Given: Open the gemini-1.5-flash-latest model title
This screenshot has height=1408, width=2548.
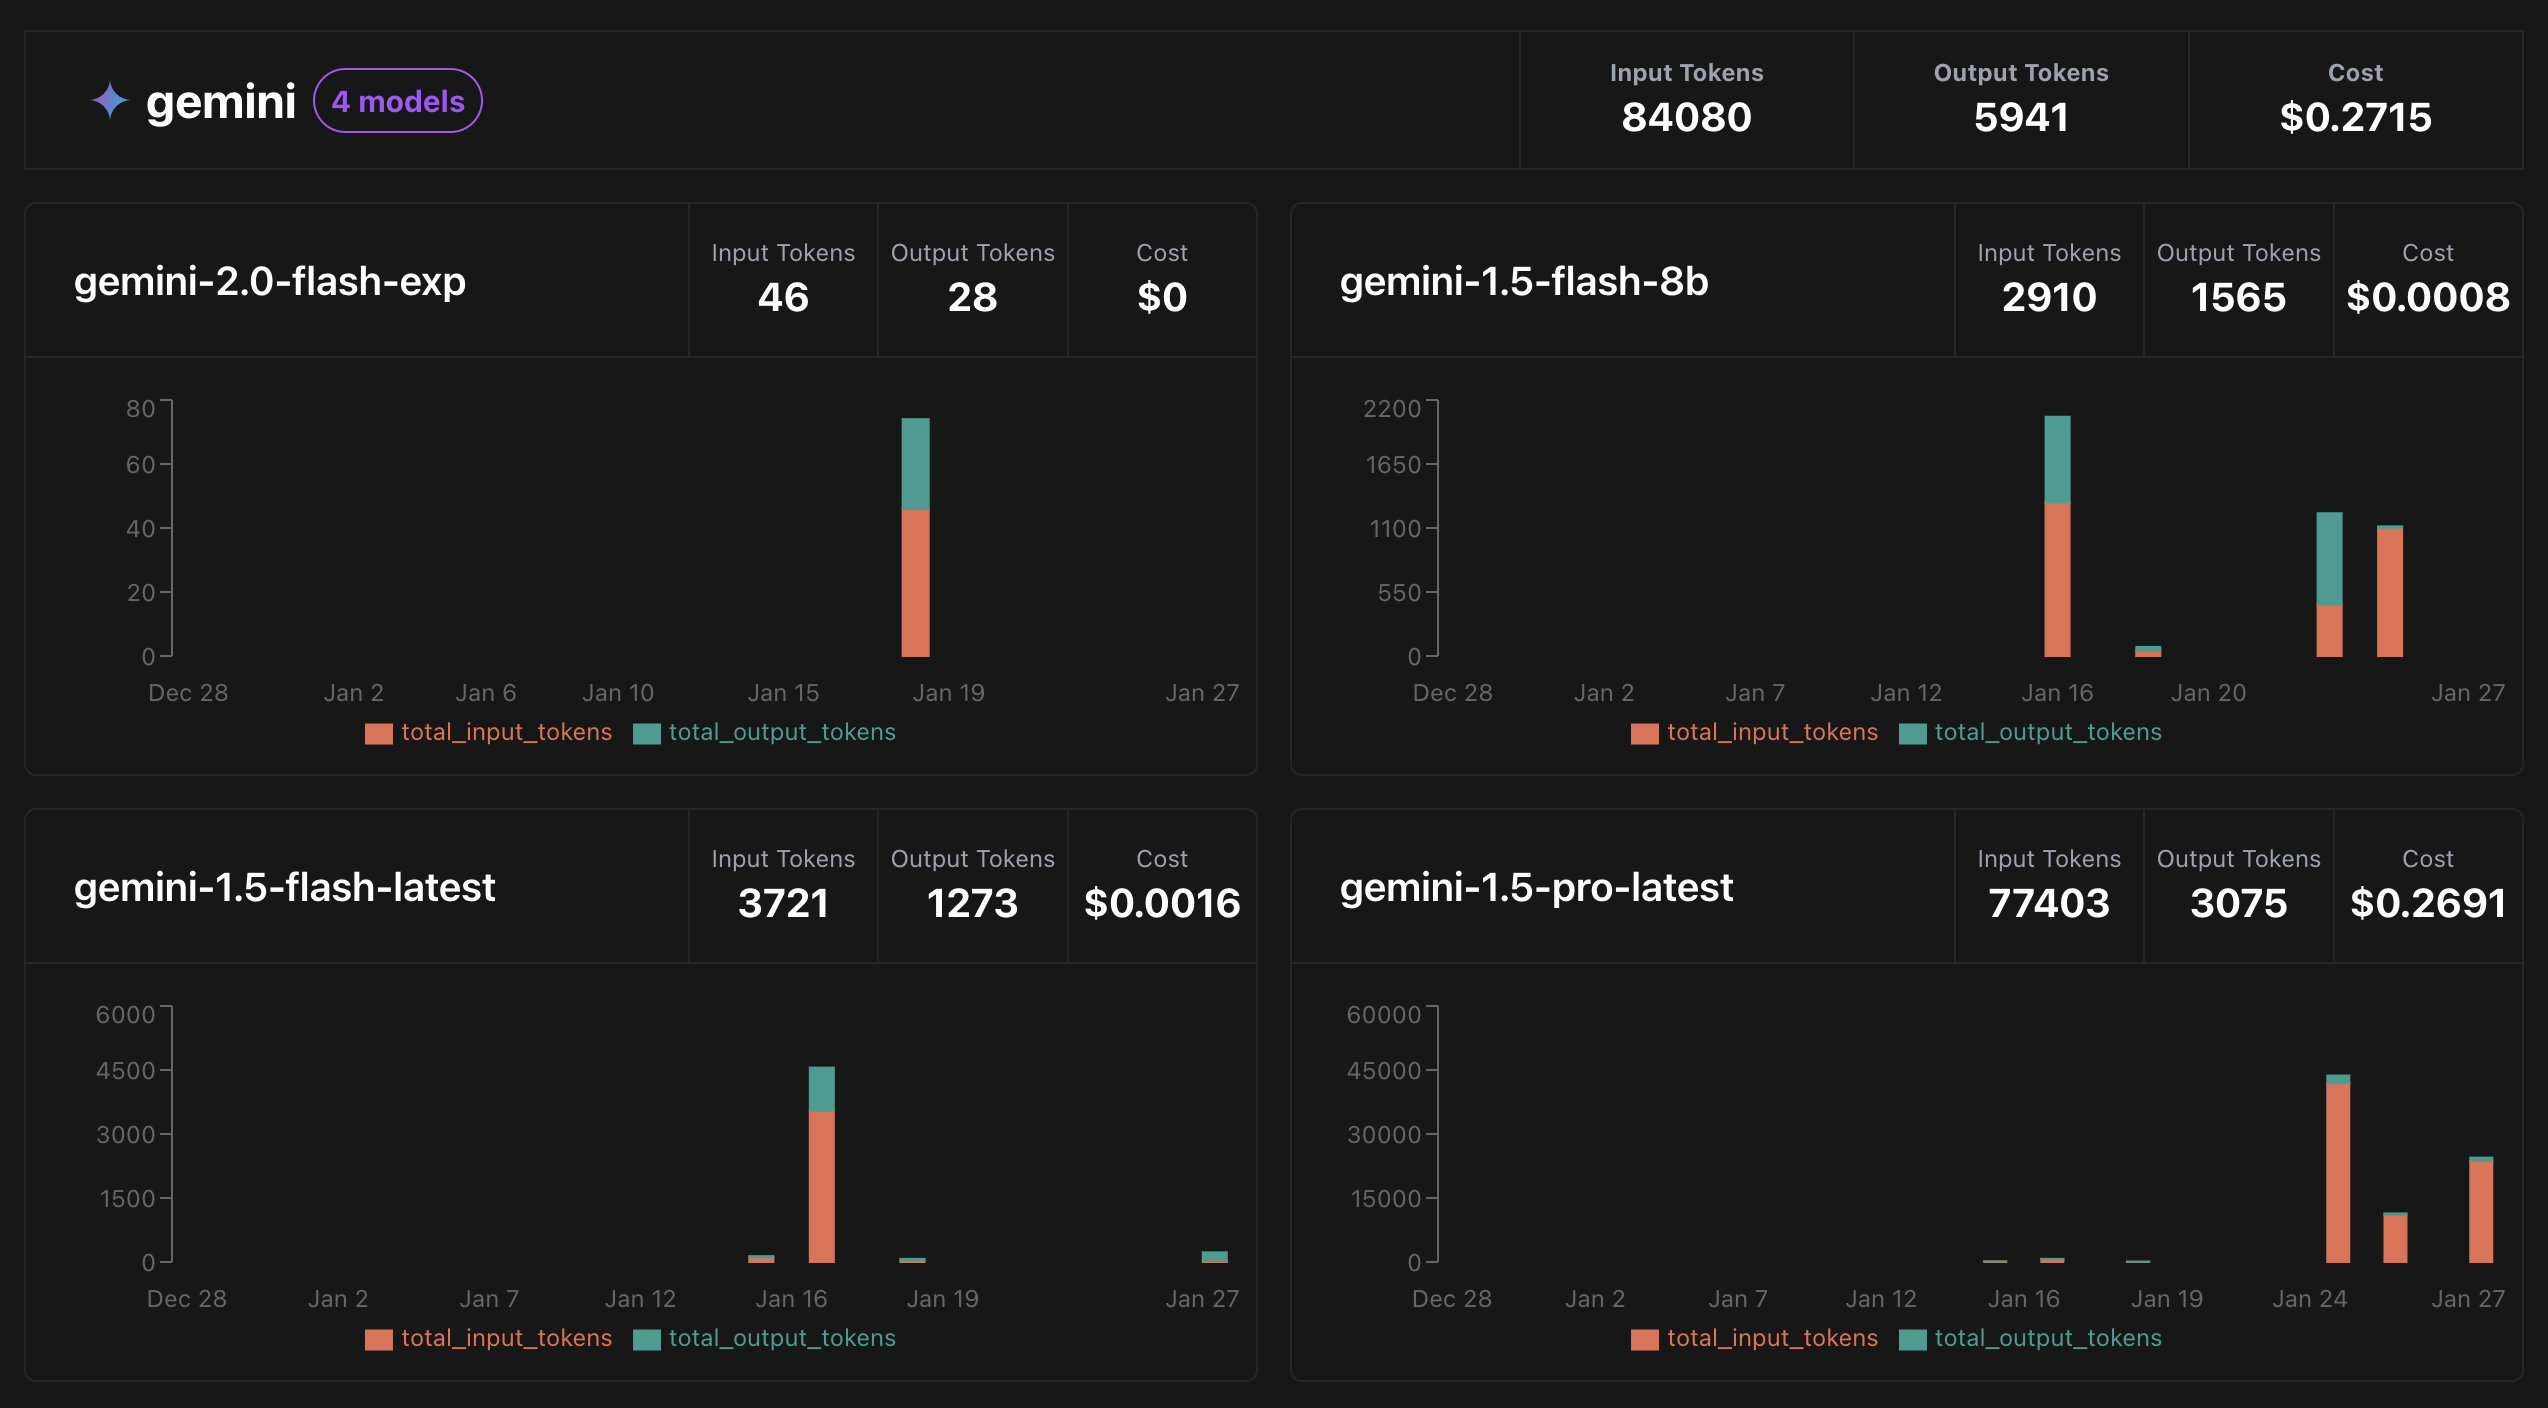Looking at the screenshot, I should pos(285,888).
